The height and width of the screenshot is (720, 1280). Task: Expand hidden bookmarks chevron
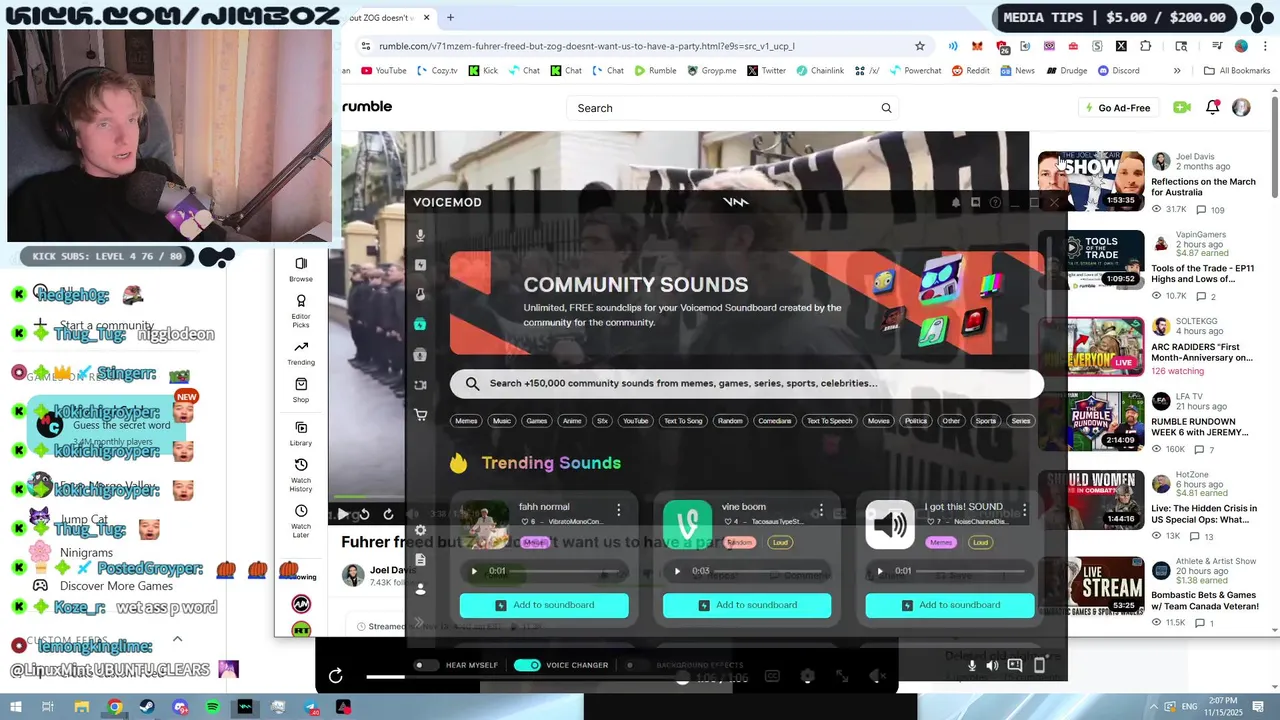tap(1177, 71)
